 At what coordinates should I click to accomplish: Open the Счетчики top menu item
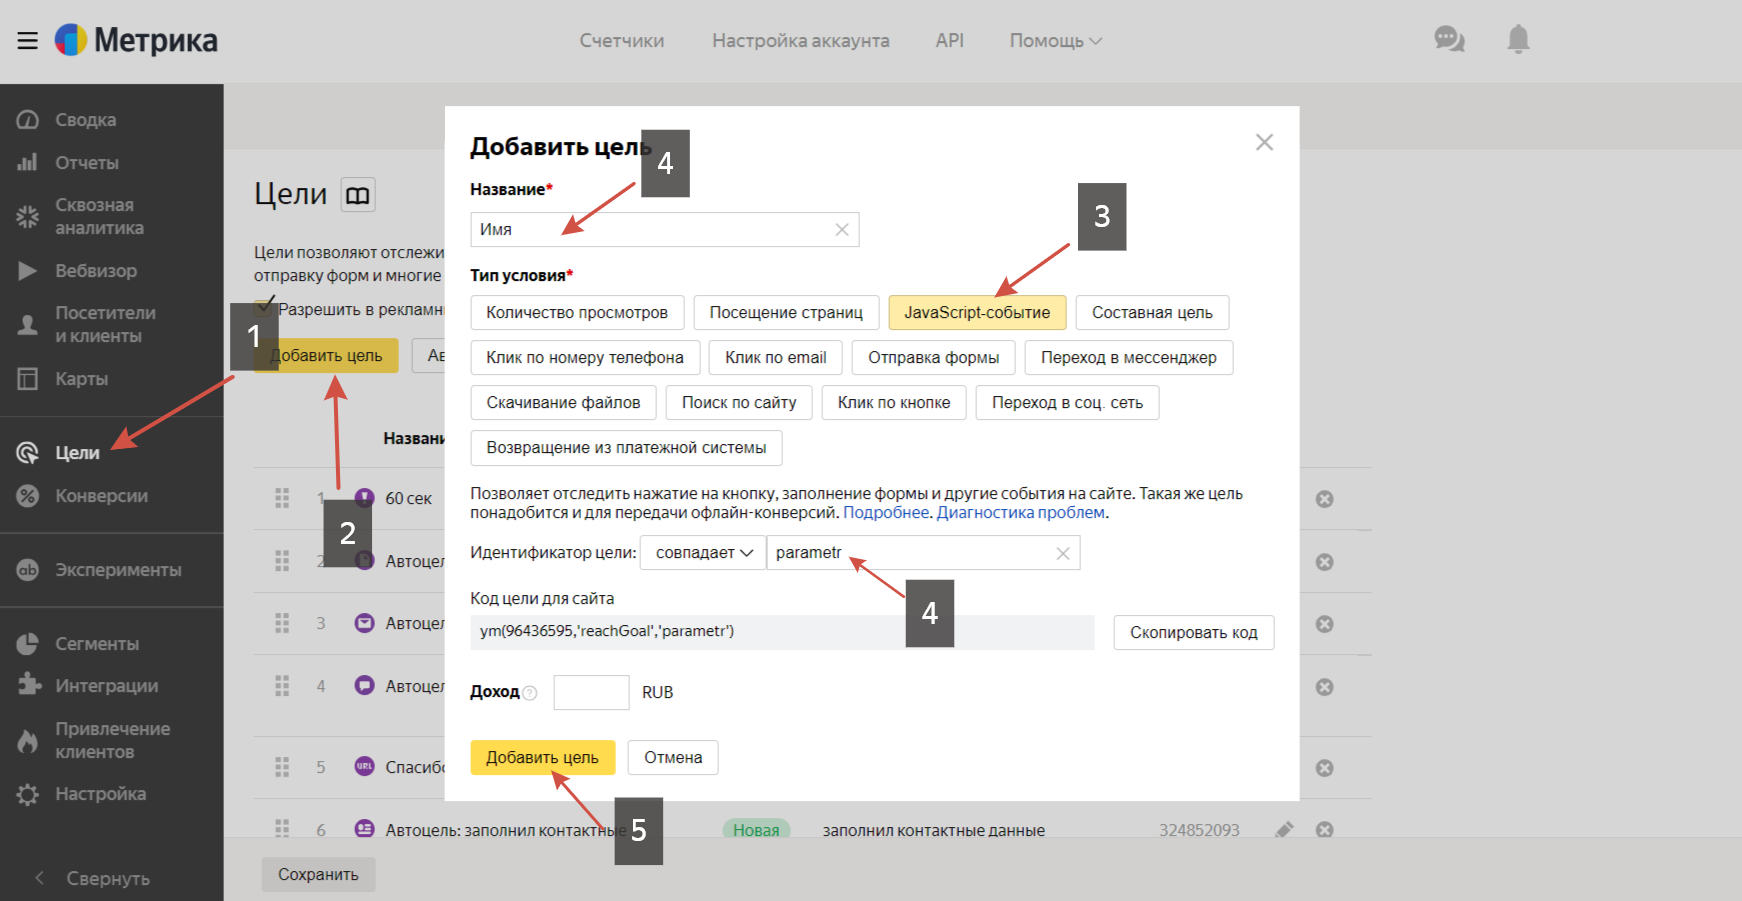(x=622, y=40)
